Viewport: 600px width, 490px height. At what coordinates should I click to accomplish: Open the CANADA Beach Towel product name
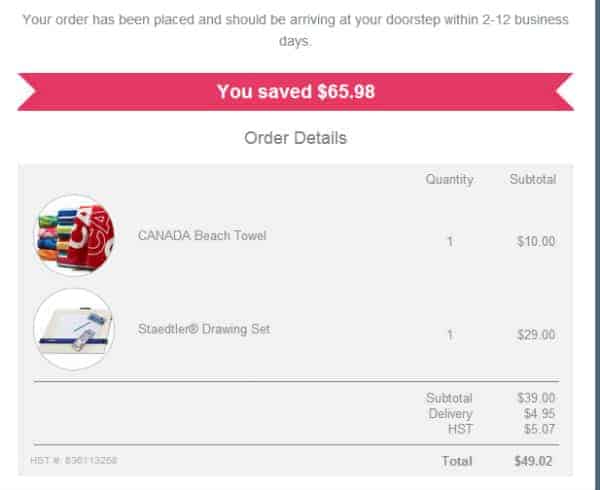point(202,235)
